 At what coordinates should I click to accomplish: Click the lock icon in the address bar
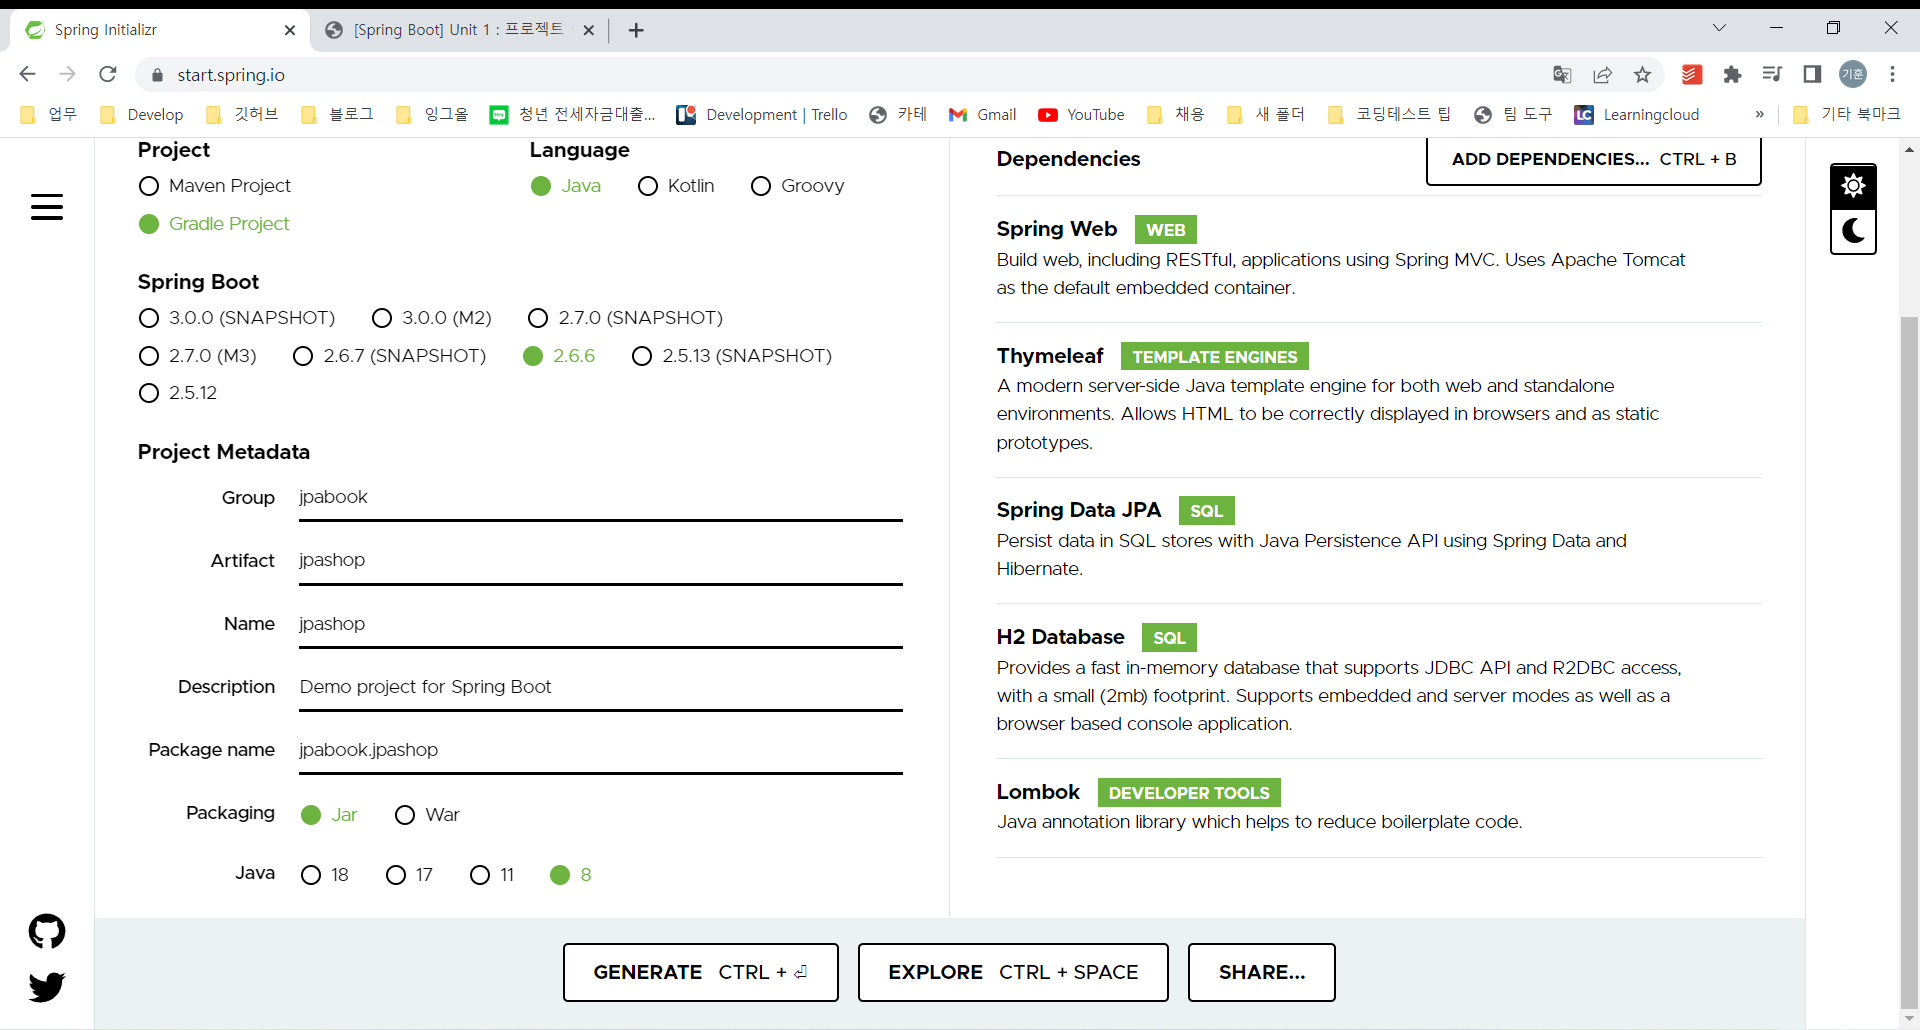coord(157,75)
